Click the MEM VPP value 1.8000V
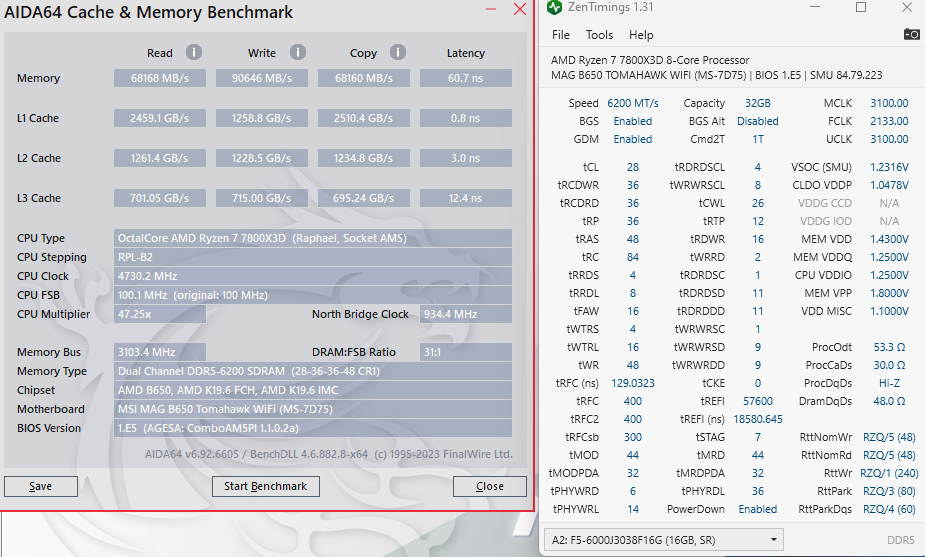This screenshot has height=557, width=925. point(889,293)
